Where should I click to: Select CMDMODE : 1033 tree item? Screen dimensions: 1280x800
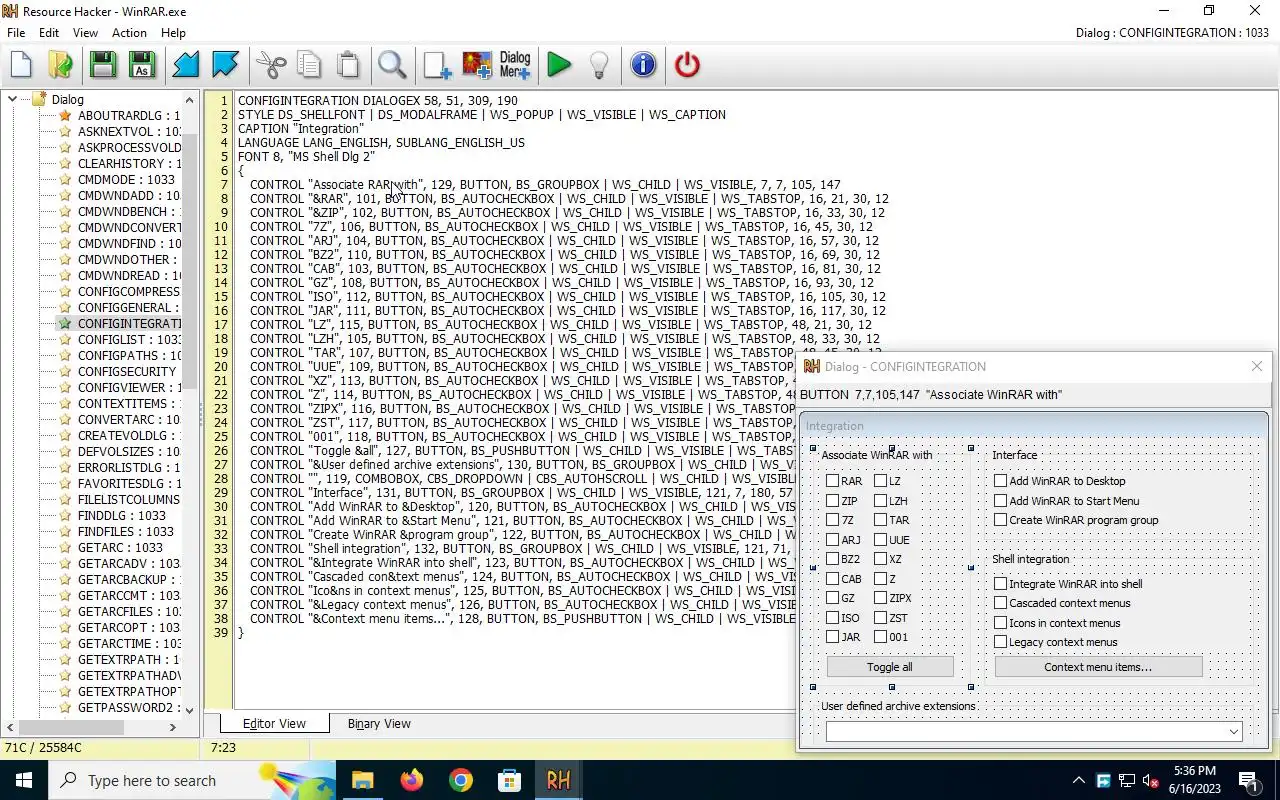126,179
